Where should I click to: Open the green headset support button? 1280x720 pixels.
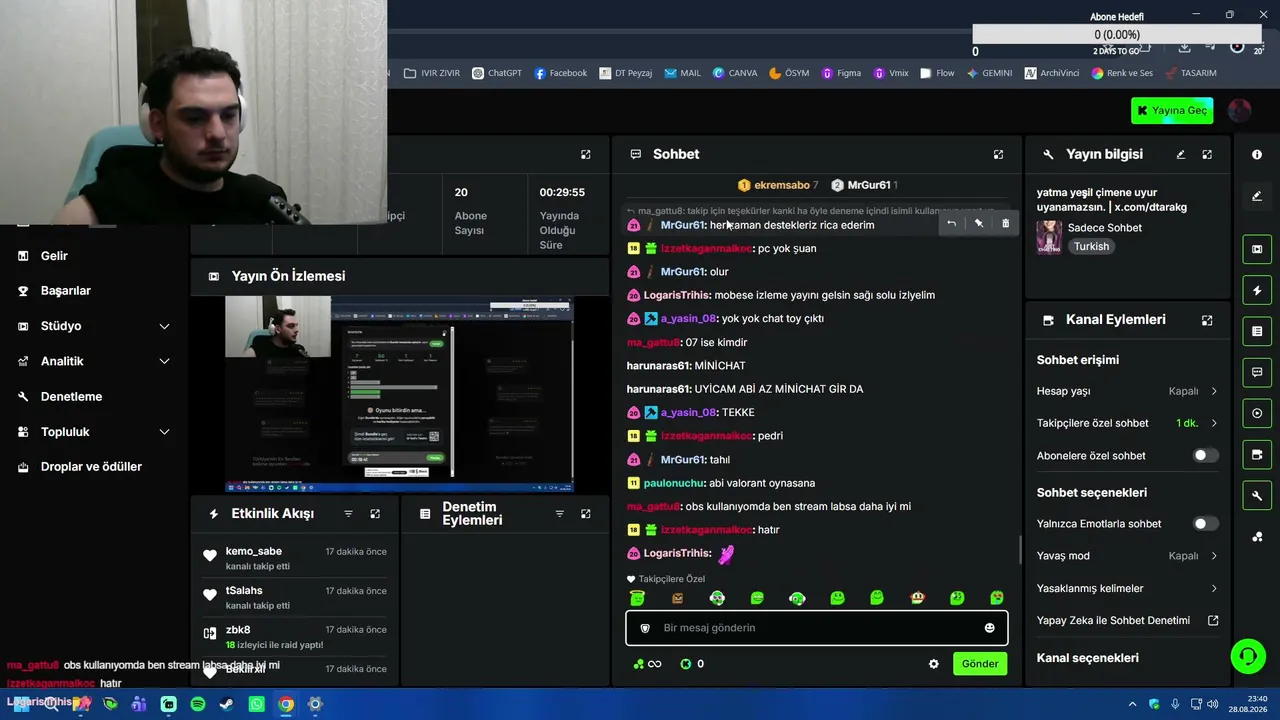pyautogui.click(x=1248, y=656)
